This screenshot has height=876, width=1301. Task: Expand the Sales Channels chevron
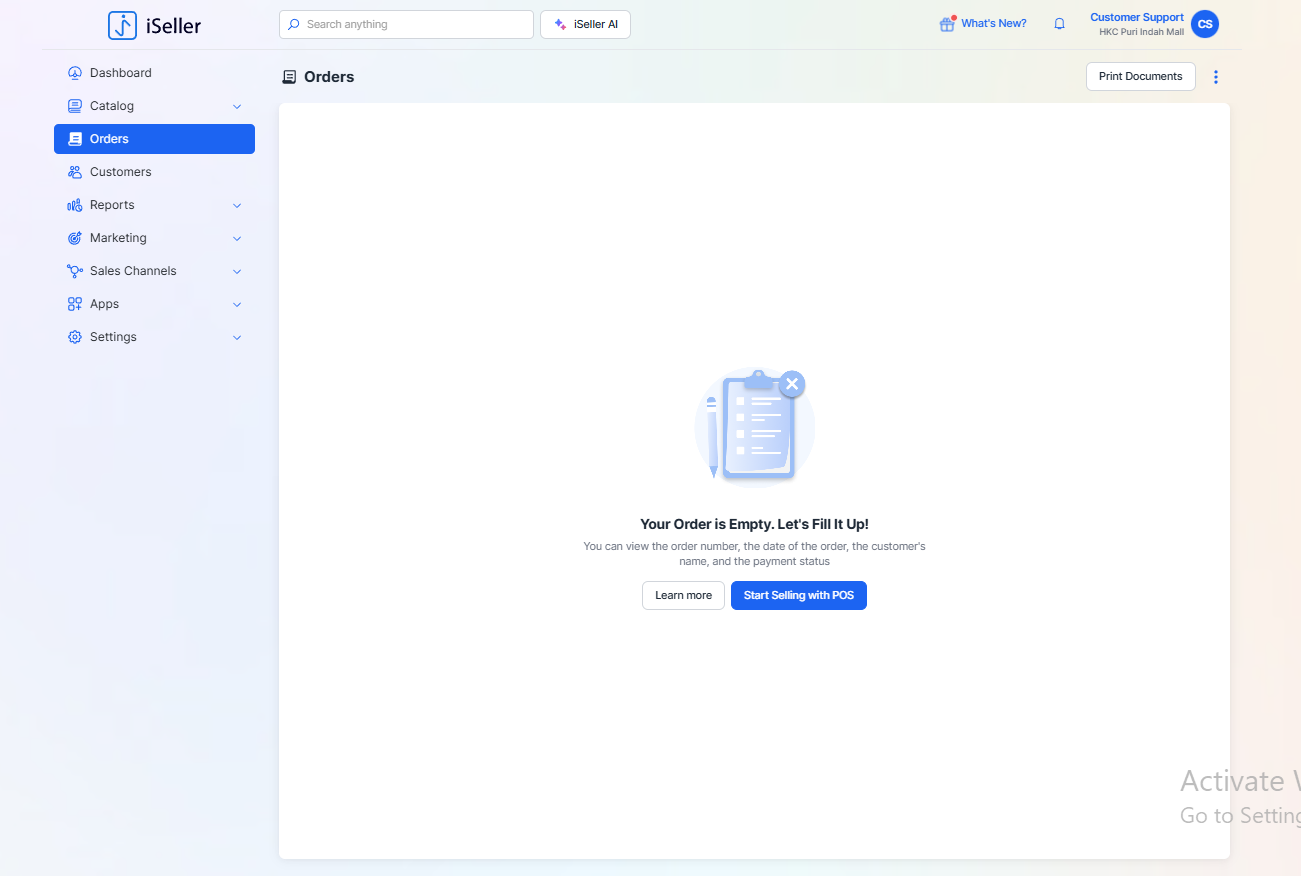237,271
